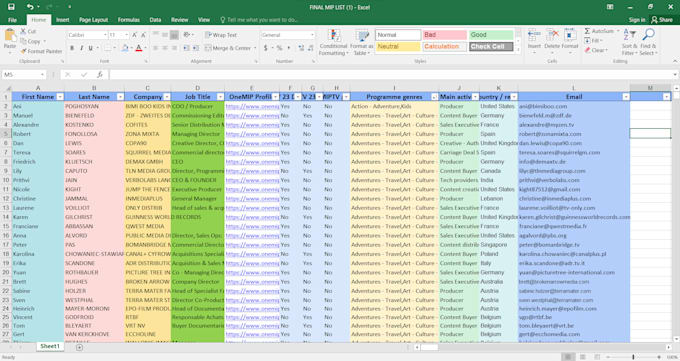Image resolution: width=680 pixels, height=361 pixels.
Task: Click the Orientation text angle icon
Action: [x=187, y=35]
